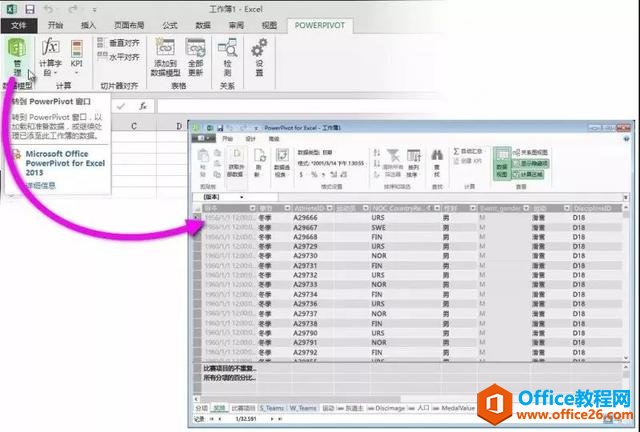Apply currency $ format in PowerPivot ribbon
This screenshot has height=432, width=640.
pyautogui.click(x=301, y=174)
